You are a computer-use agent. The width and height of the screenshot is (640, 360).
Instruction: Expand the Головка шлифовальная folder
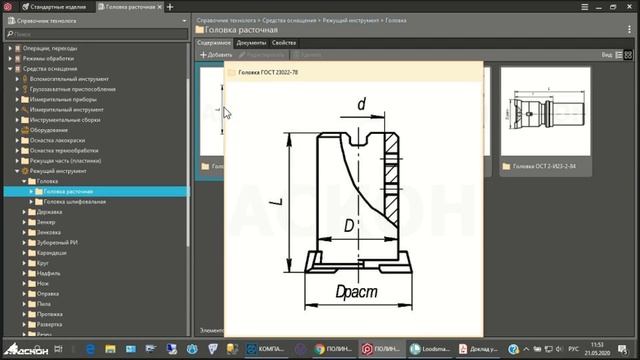[x=31, y=202]
